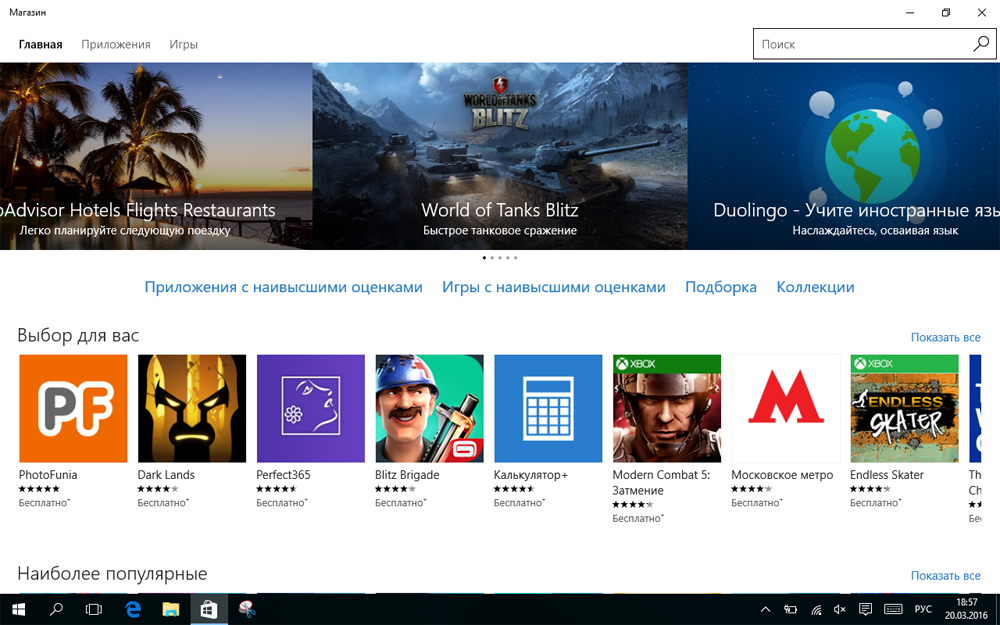Click the battery status tray icon
This screenshot has width=1000, height=625.
coord(790,610)
